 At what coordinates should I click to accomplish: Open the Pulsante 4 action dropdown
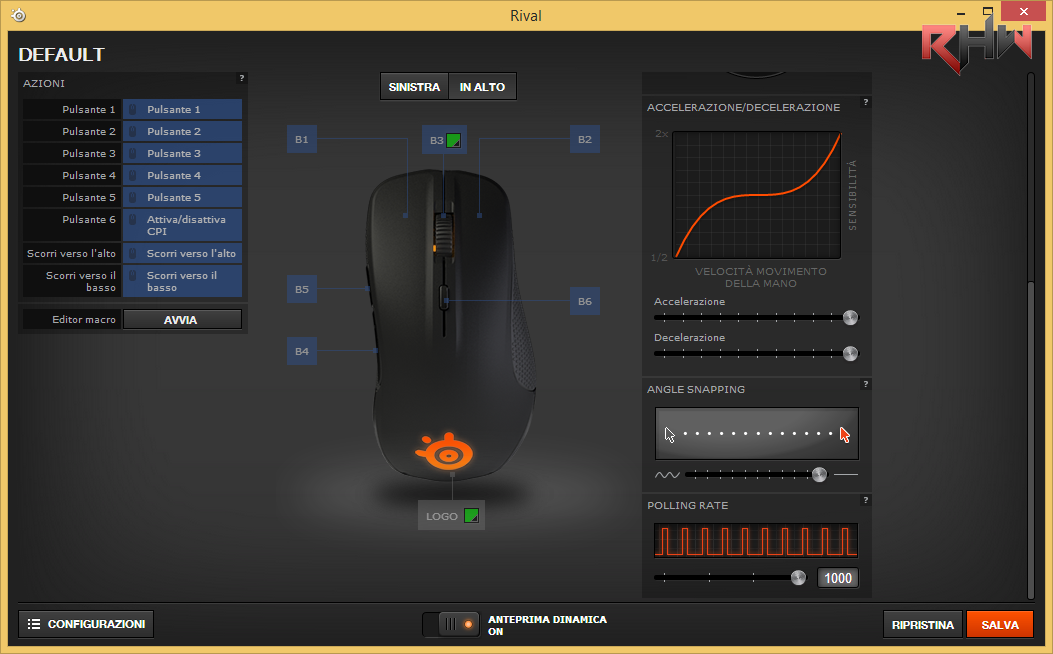pos(182,176)
